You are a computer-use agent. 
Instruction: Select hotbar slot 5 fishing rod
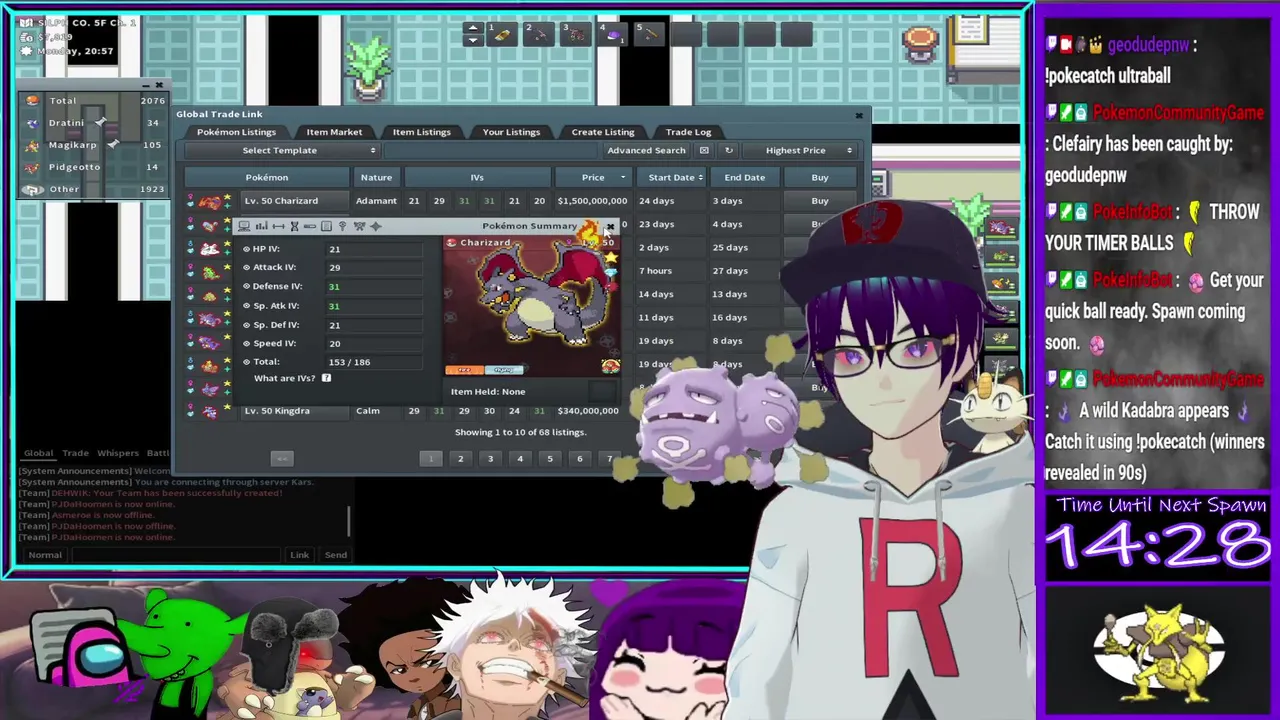click(x=649, y=34)
